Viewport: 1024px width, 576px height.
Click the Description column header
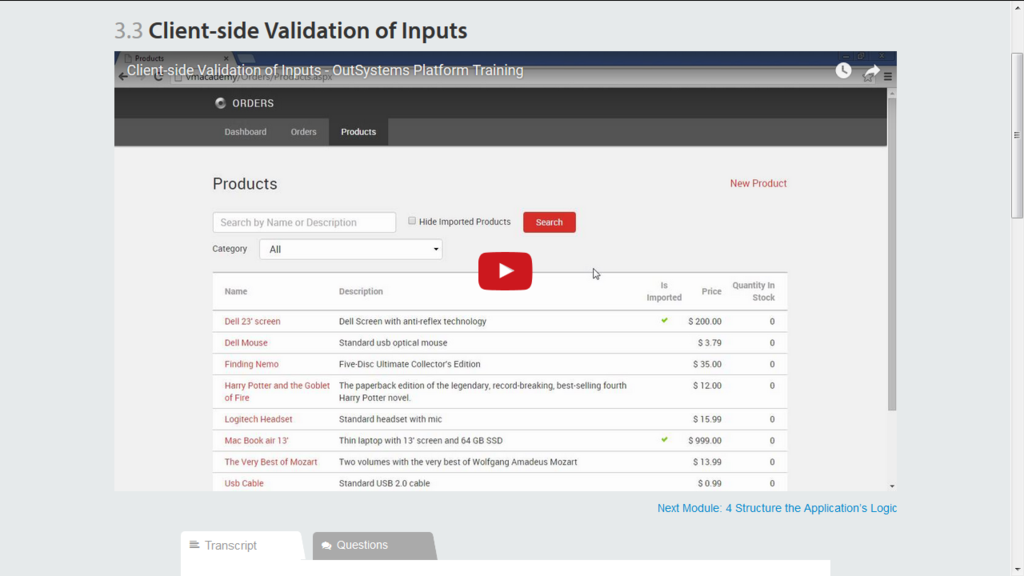(x=360, y=291)
